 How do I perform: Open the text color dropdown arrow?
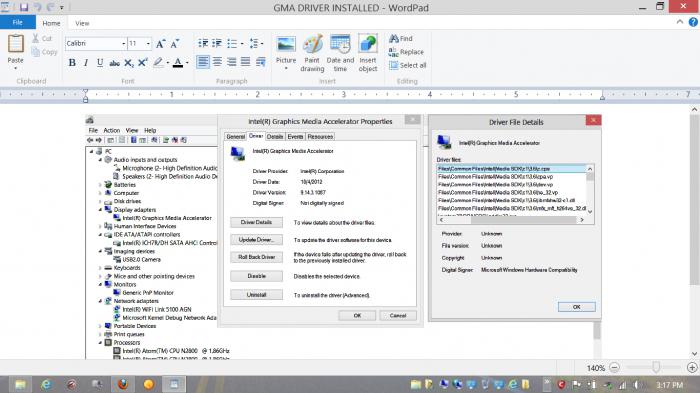pos(187,63)
